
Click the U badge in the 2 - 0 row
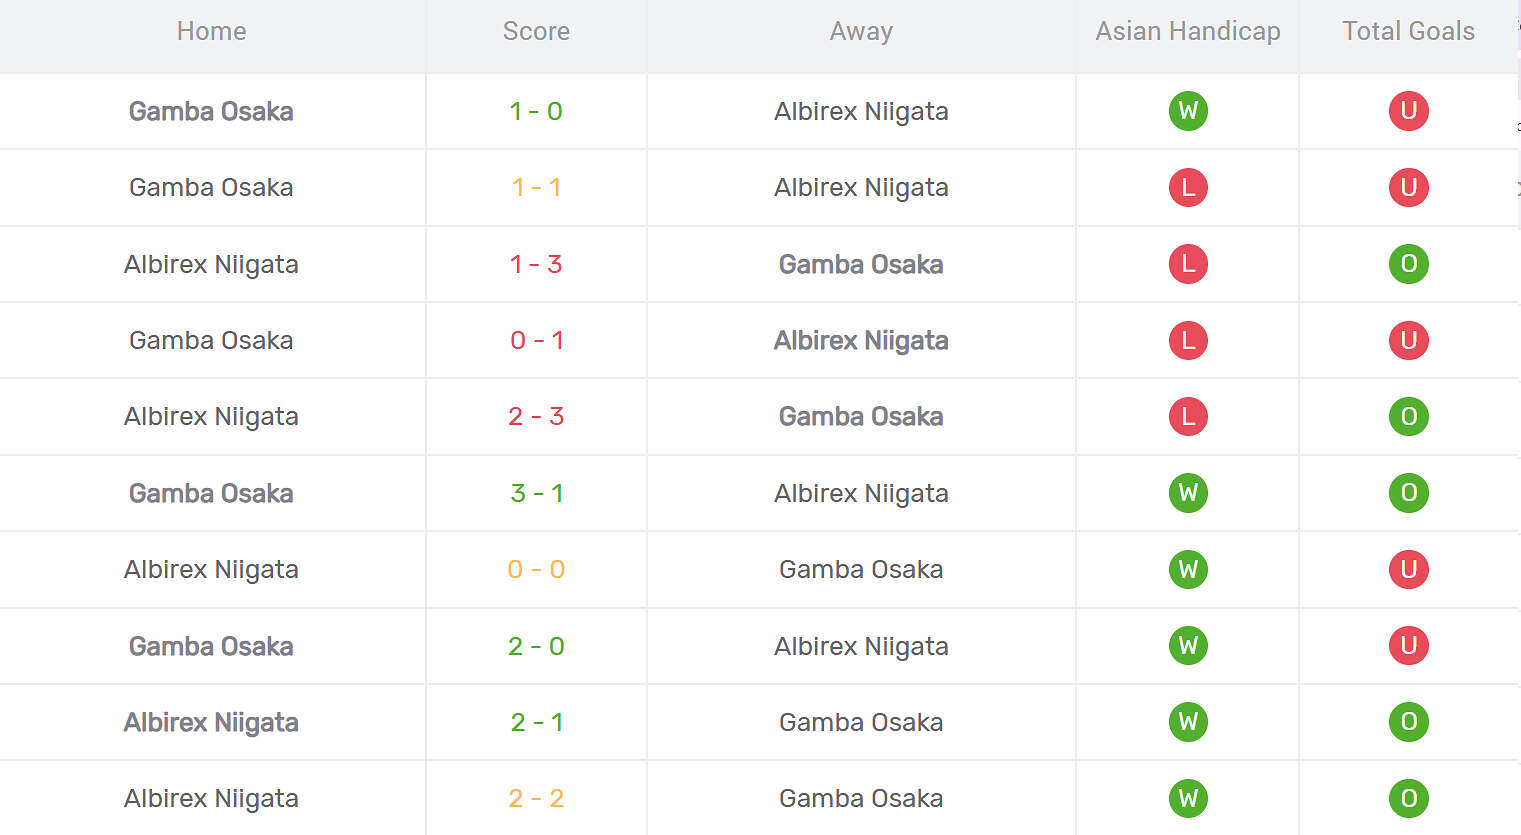point(1408,645)
